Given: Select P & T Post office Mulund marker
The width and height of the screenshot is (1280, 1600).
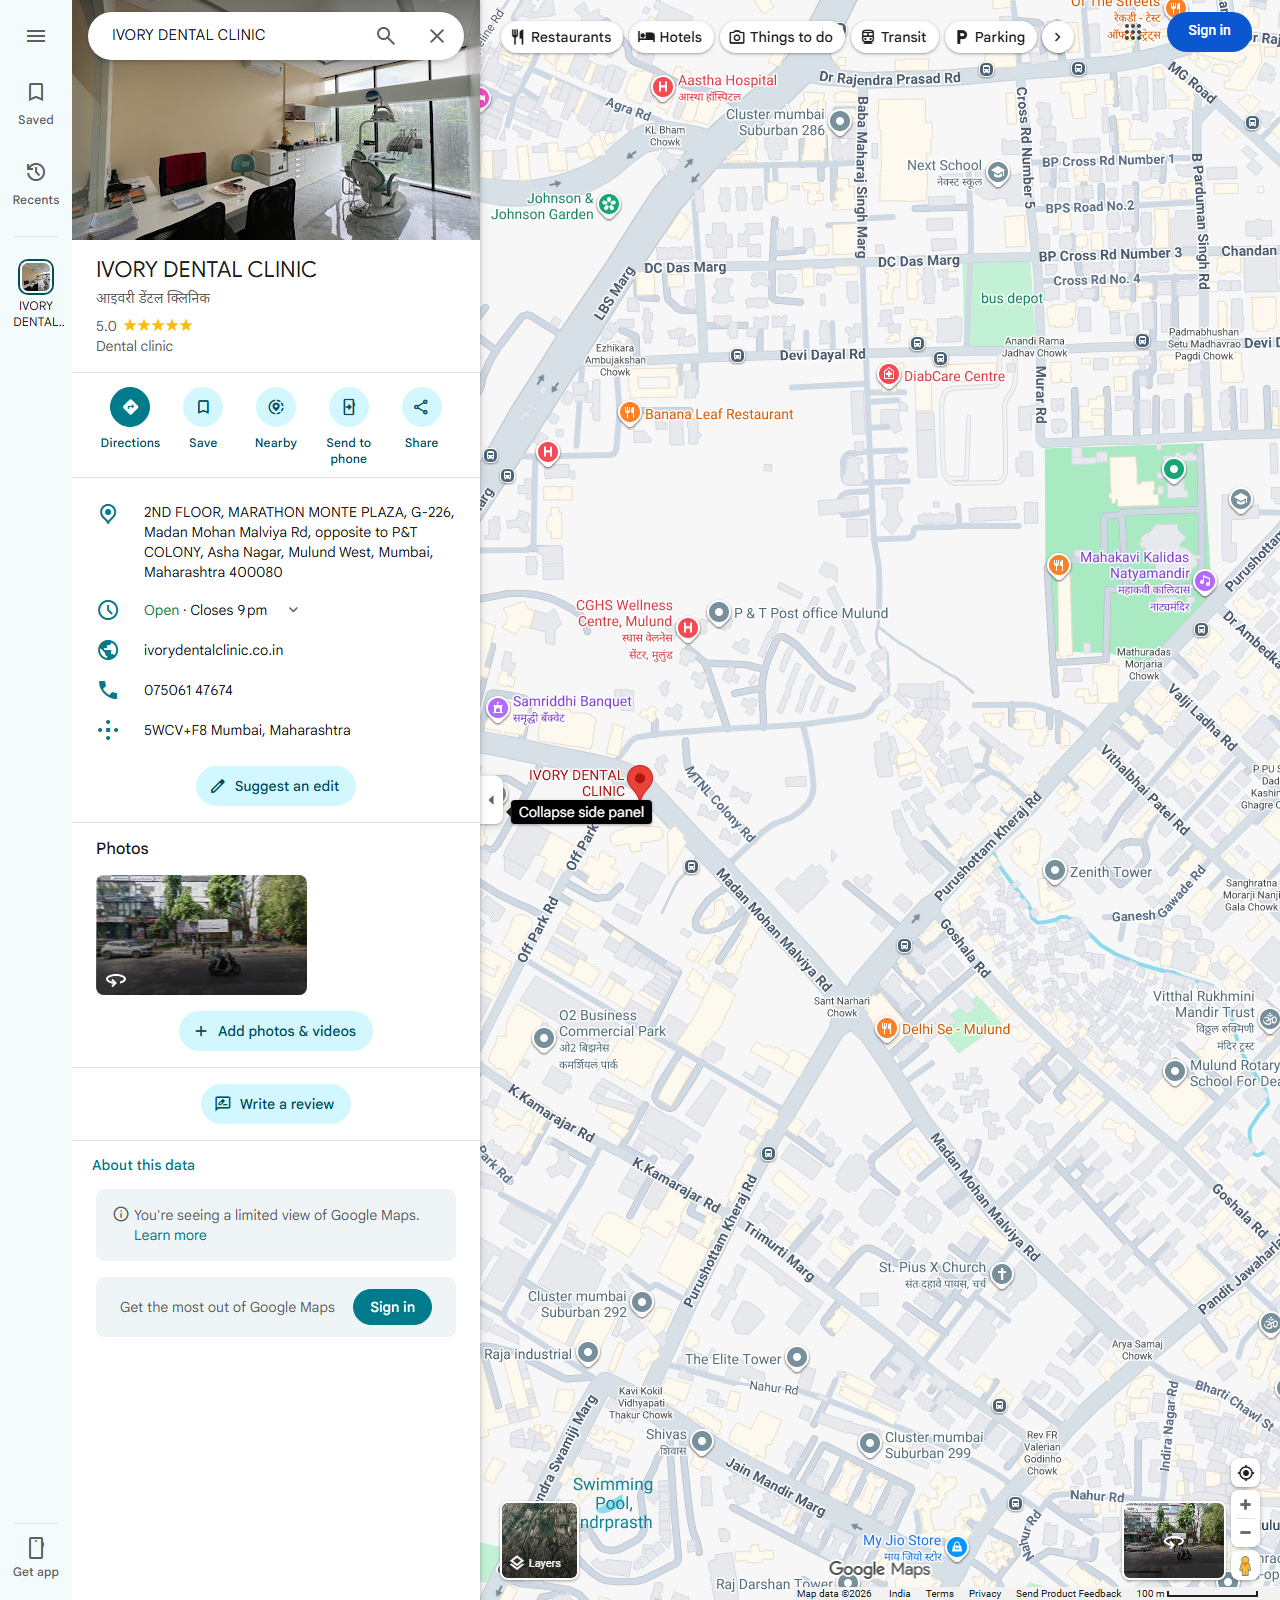Looking at the screenshot, I should [719, 612].
